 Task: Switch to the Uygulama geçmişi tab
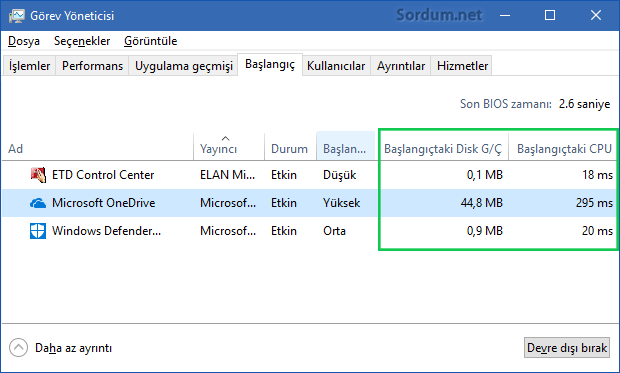coord(184,66)
